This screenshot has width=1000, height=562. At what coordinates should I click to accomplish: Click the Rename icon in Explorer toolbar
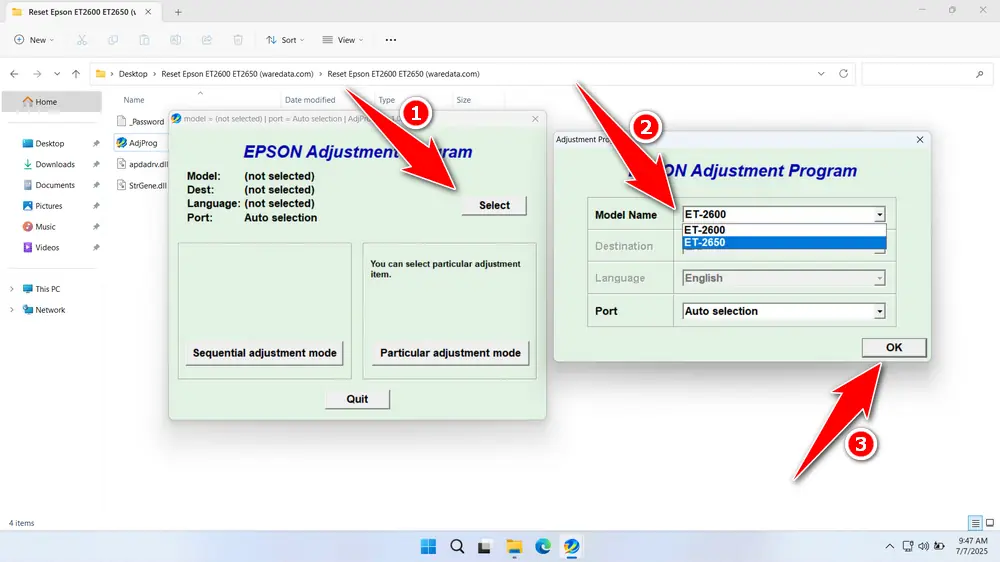[175, 40]
